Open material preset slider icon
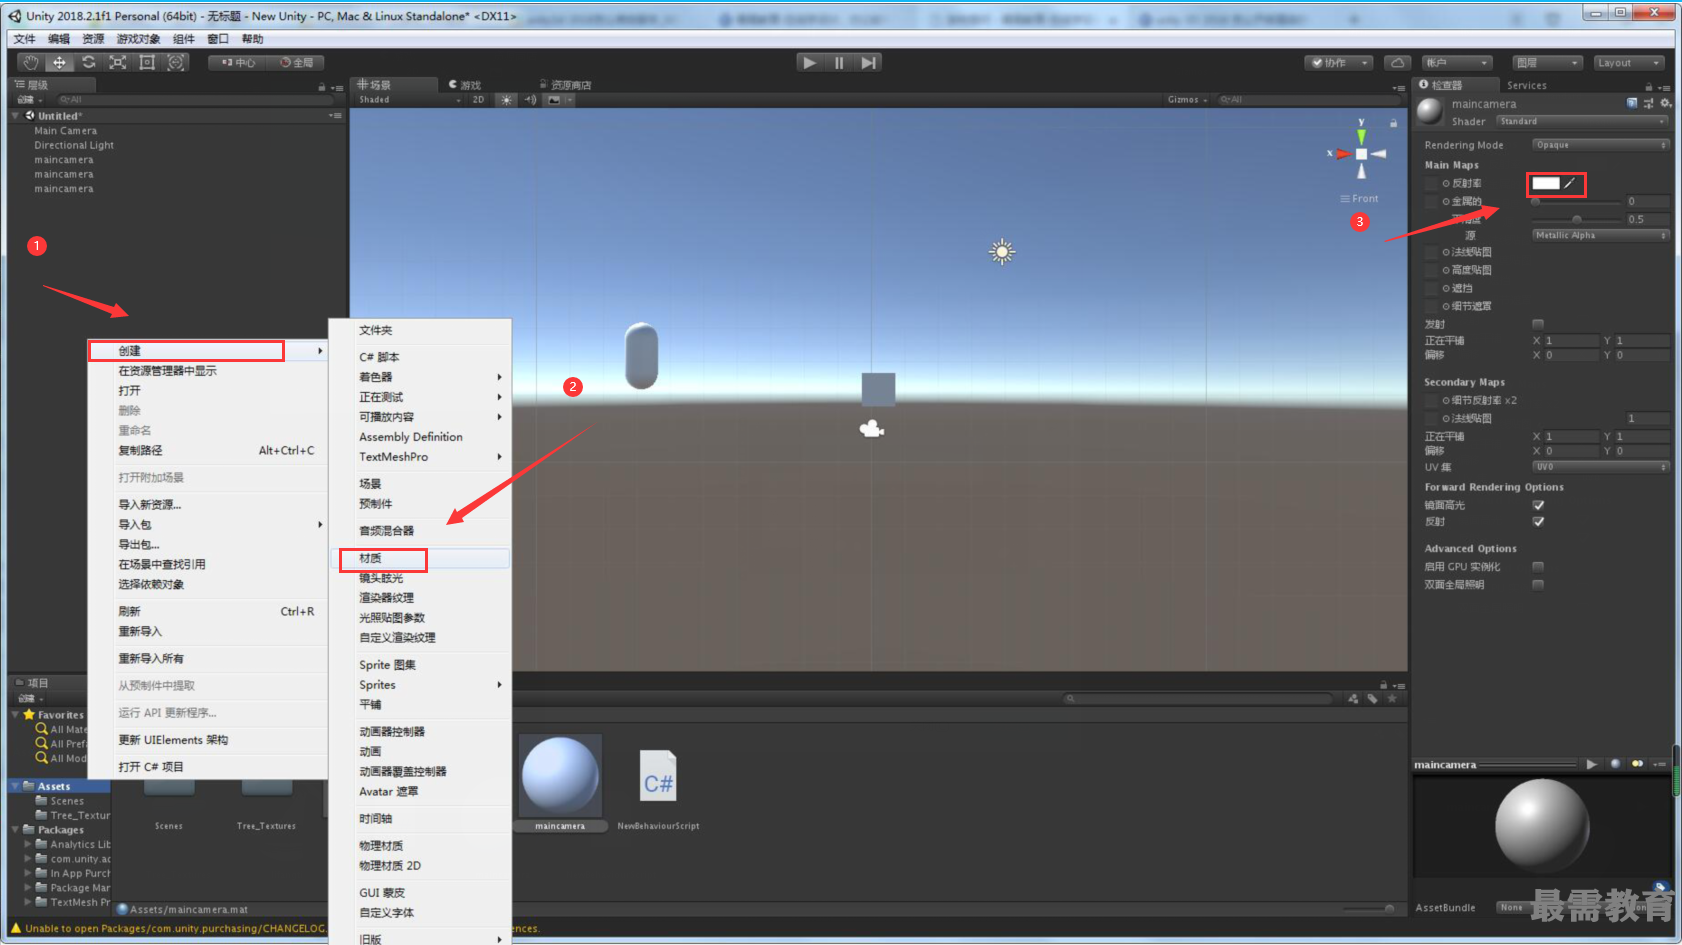 pos(1648,103)
